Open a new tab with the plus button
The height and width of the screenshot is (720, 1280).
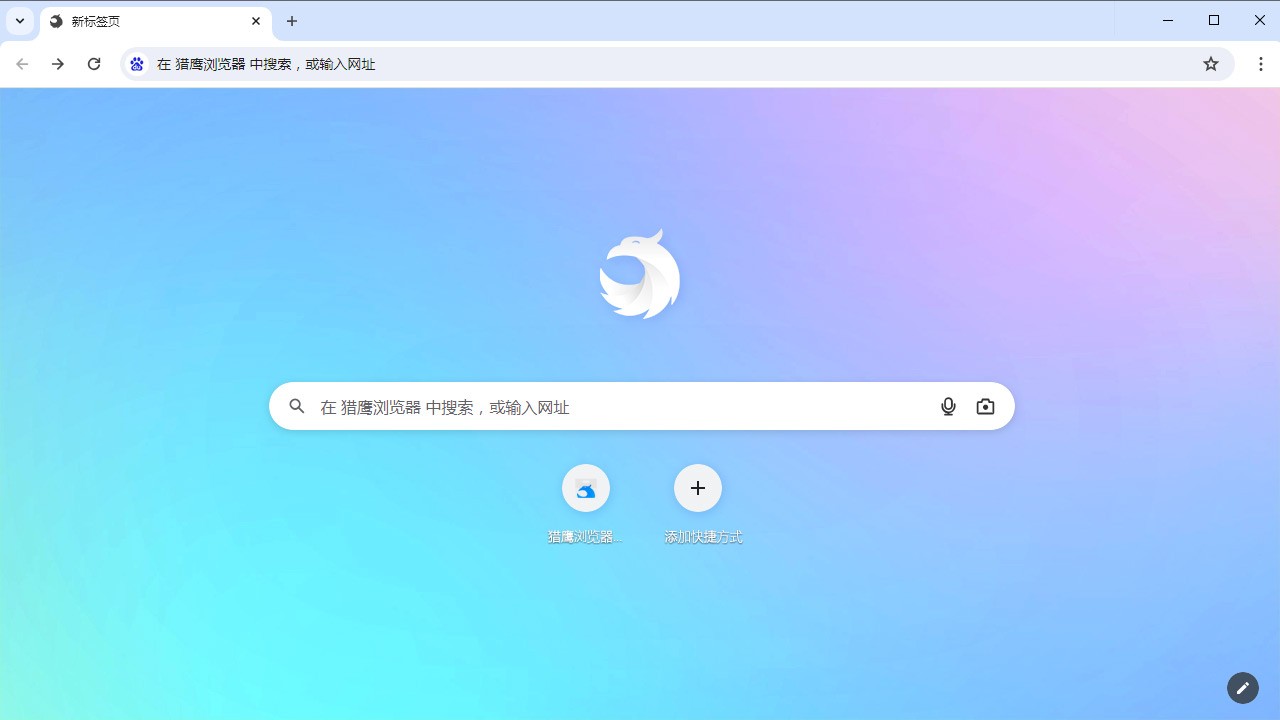click(291, 20)
